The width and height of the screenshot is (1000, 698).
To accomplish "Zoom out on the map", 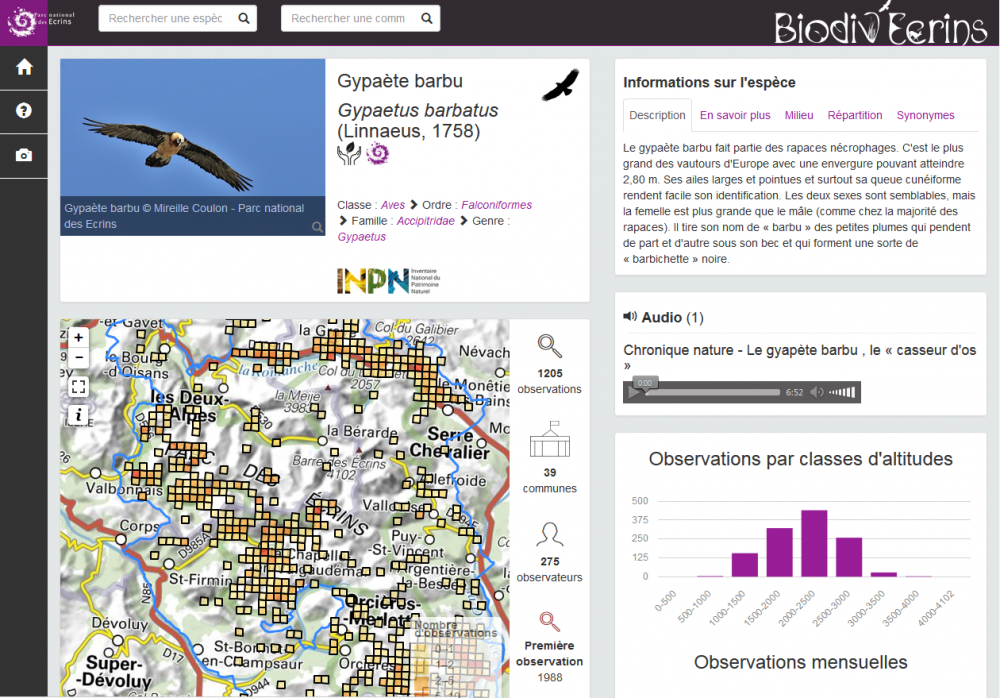I will pos(79,357).
